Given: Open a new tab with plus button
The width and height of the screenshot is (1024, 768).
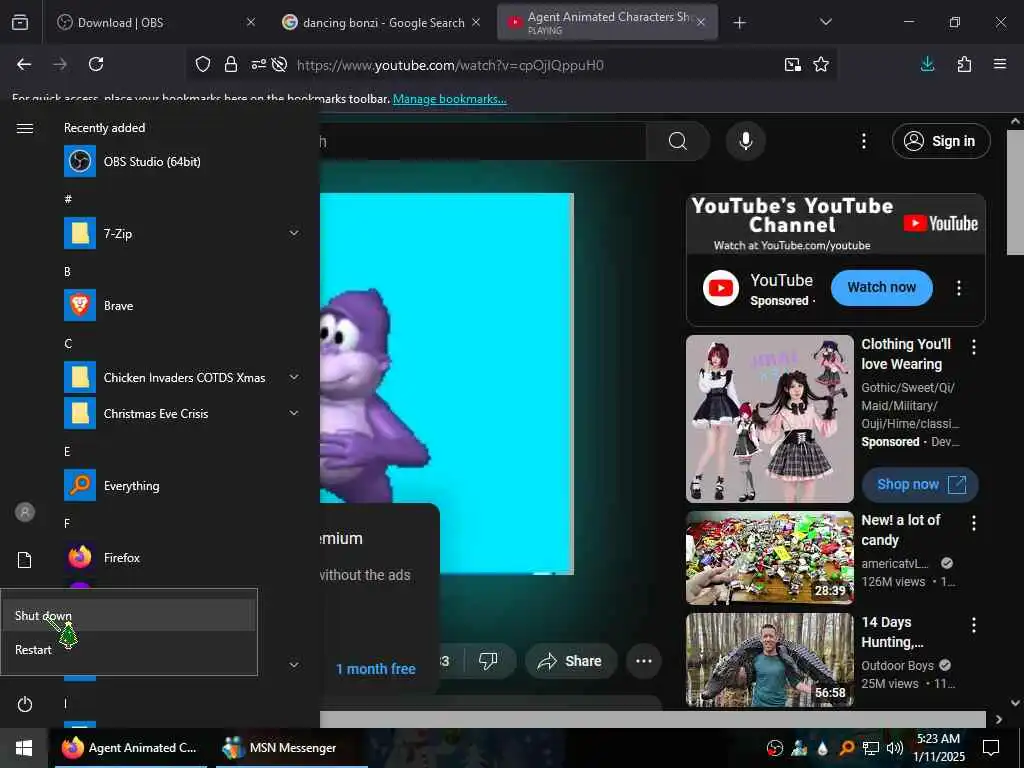Looking at the screenshot, I should point(739,23).
